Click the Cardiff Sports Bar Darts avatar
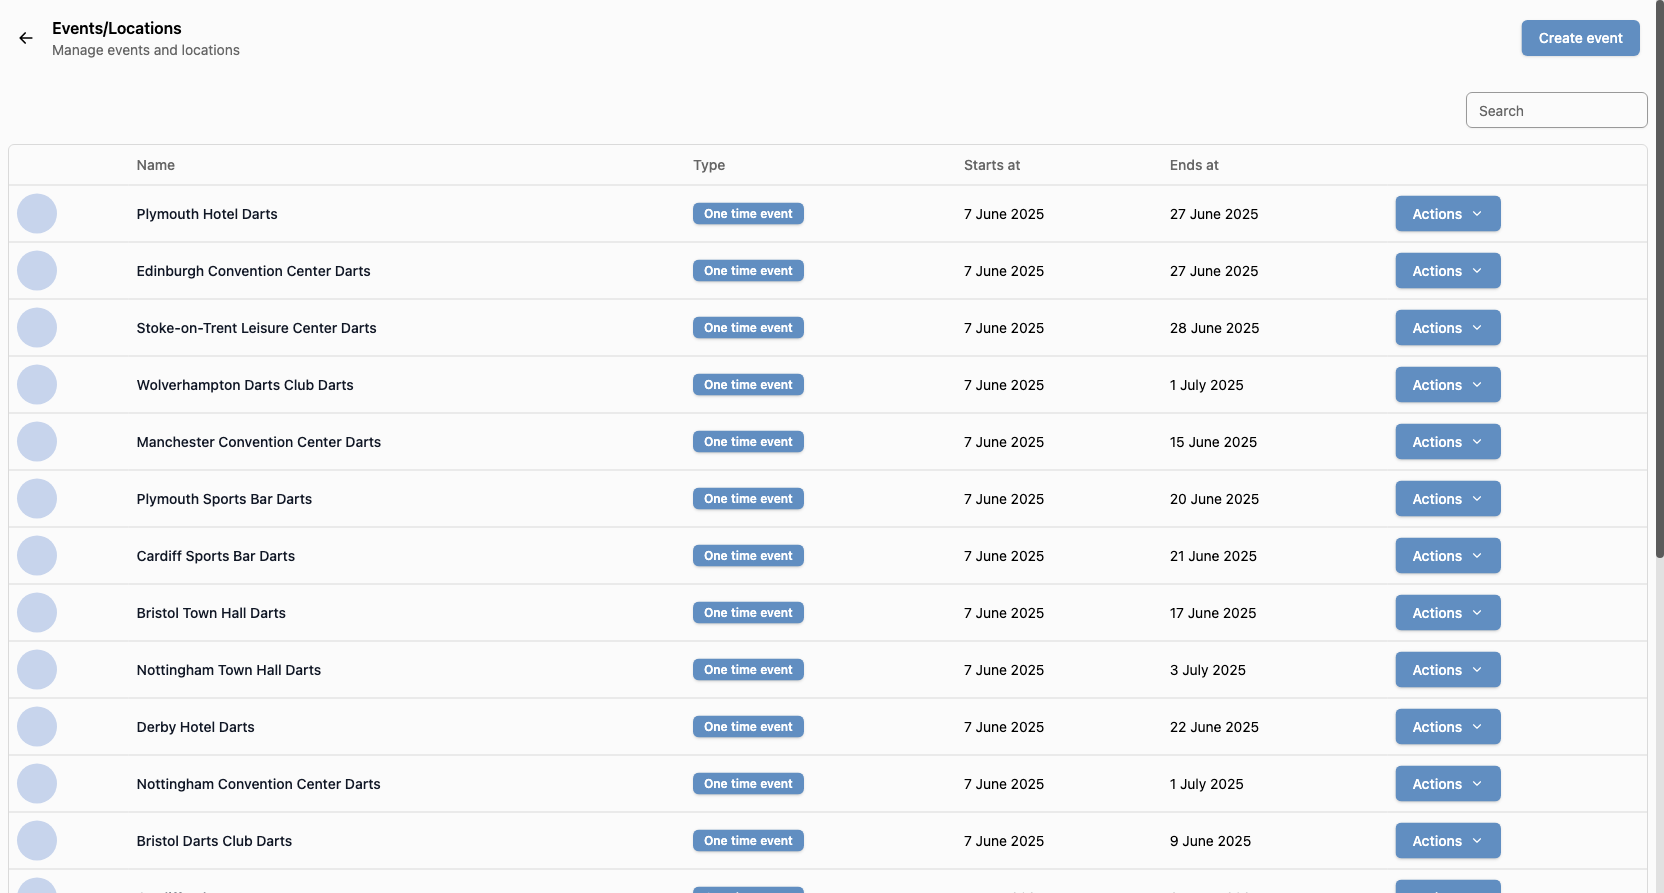The width and height of the screenshot is (1664, 893). (x=37, y=556)
